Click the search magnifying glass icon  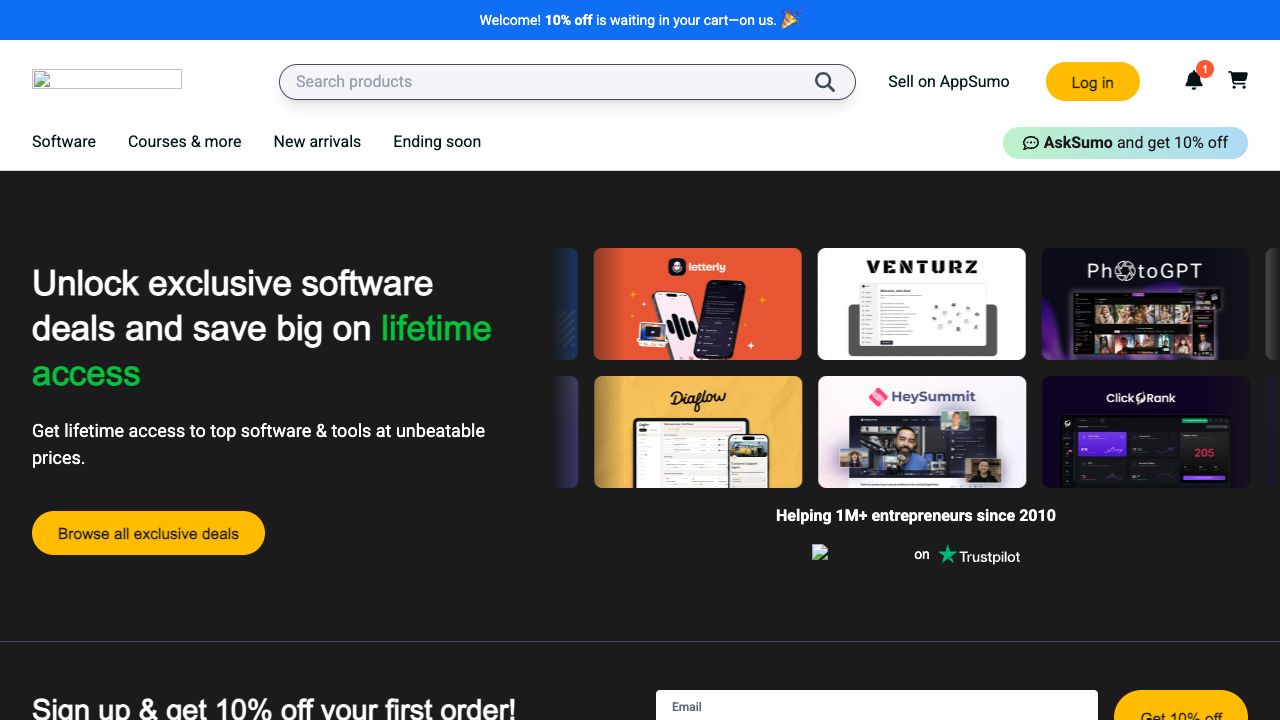click(824, 82)
